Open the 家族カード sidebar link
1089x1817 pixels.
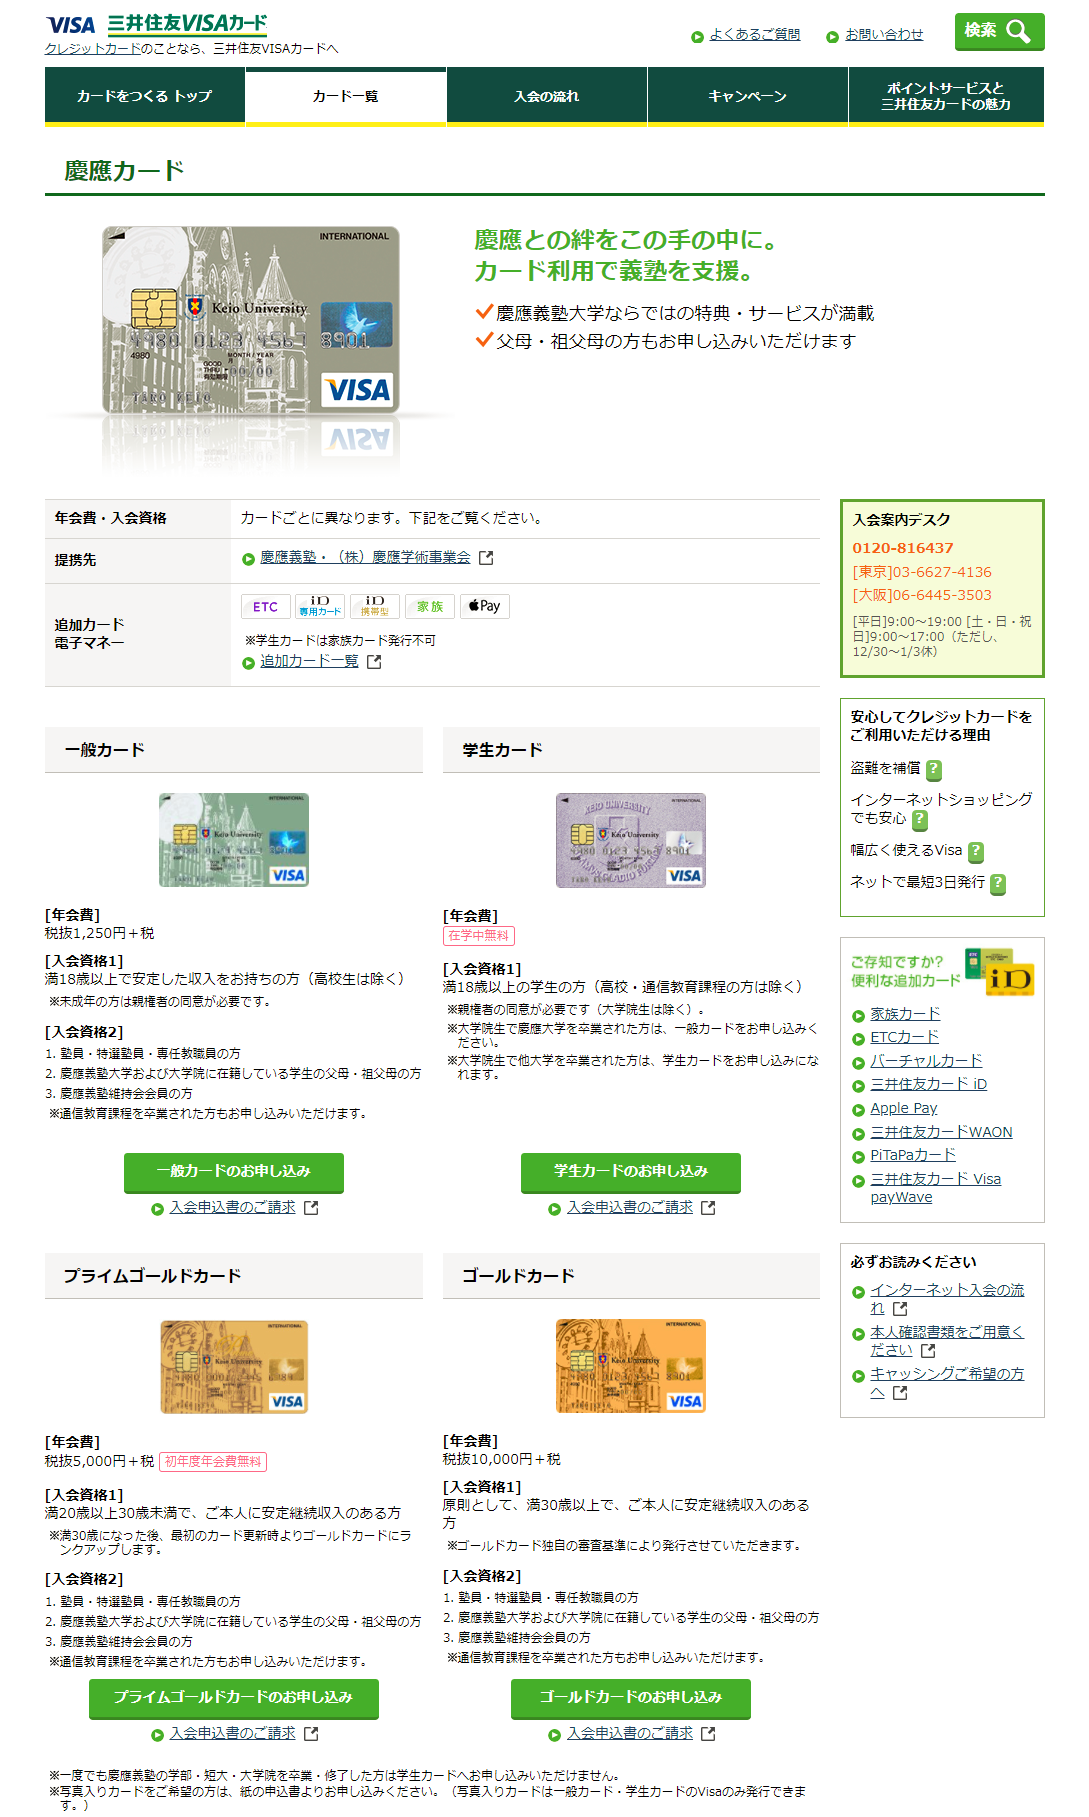pyautogui.click(x=905, y=1015)
